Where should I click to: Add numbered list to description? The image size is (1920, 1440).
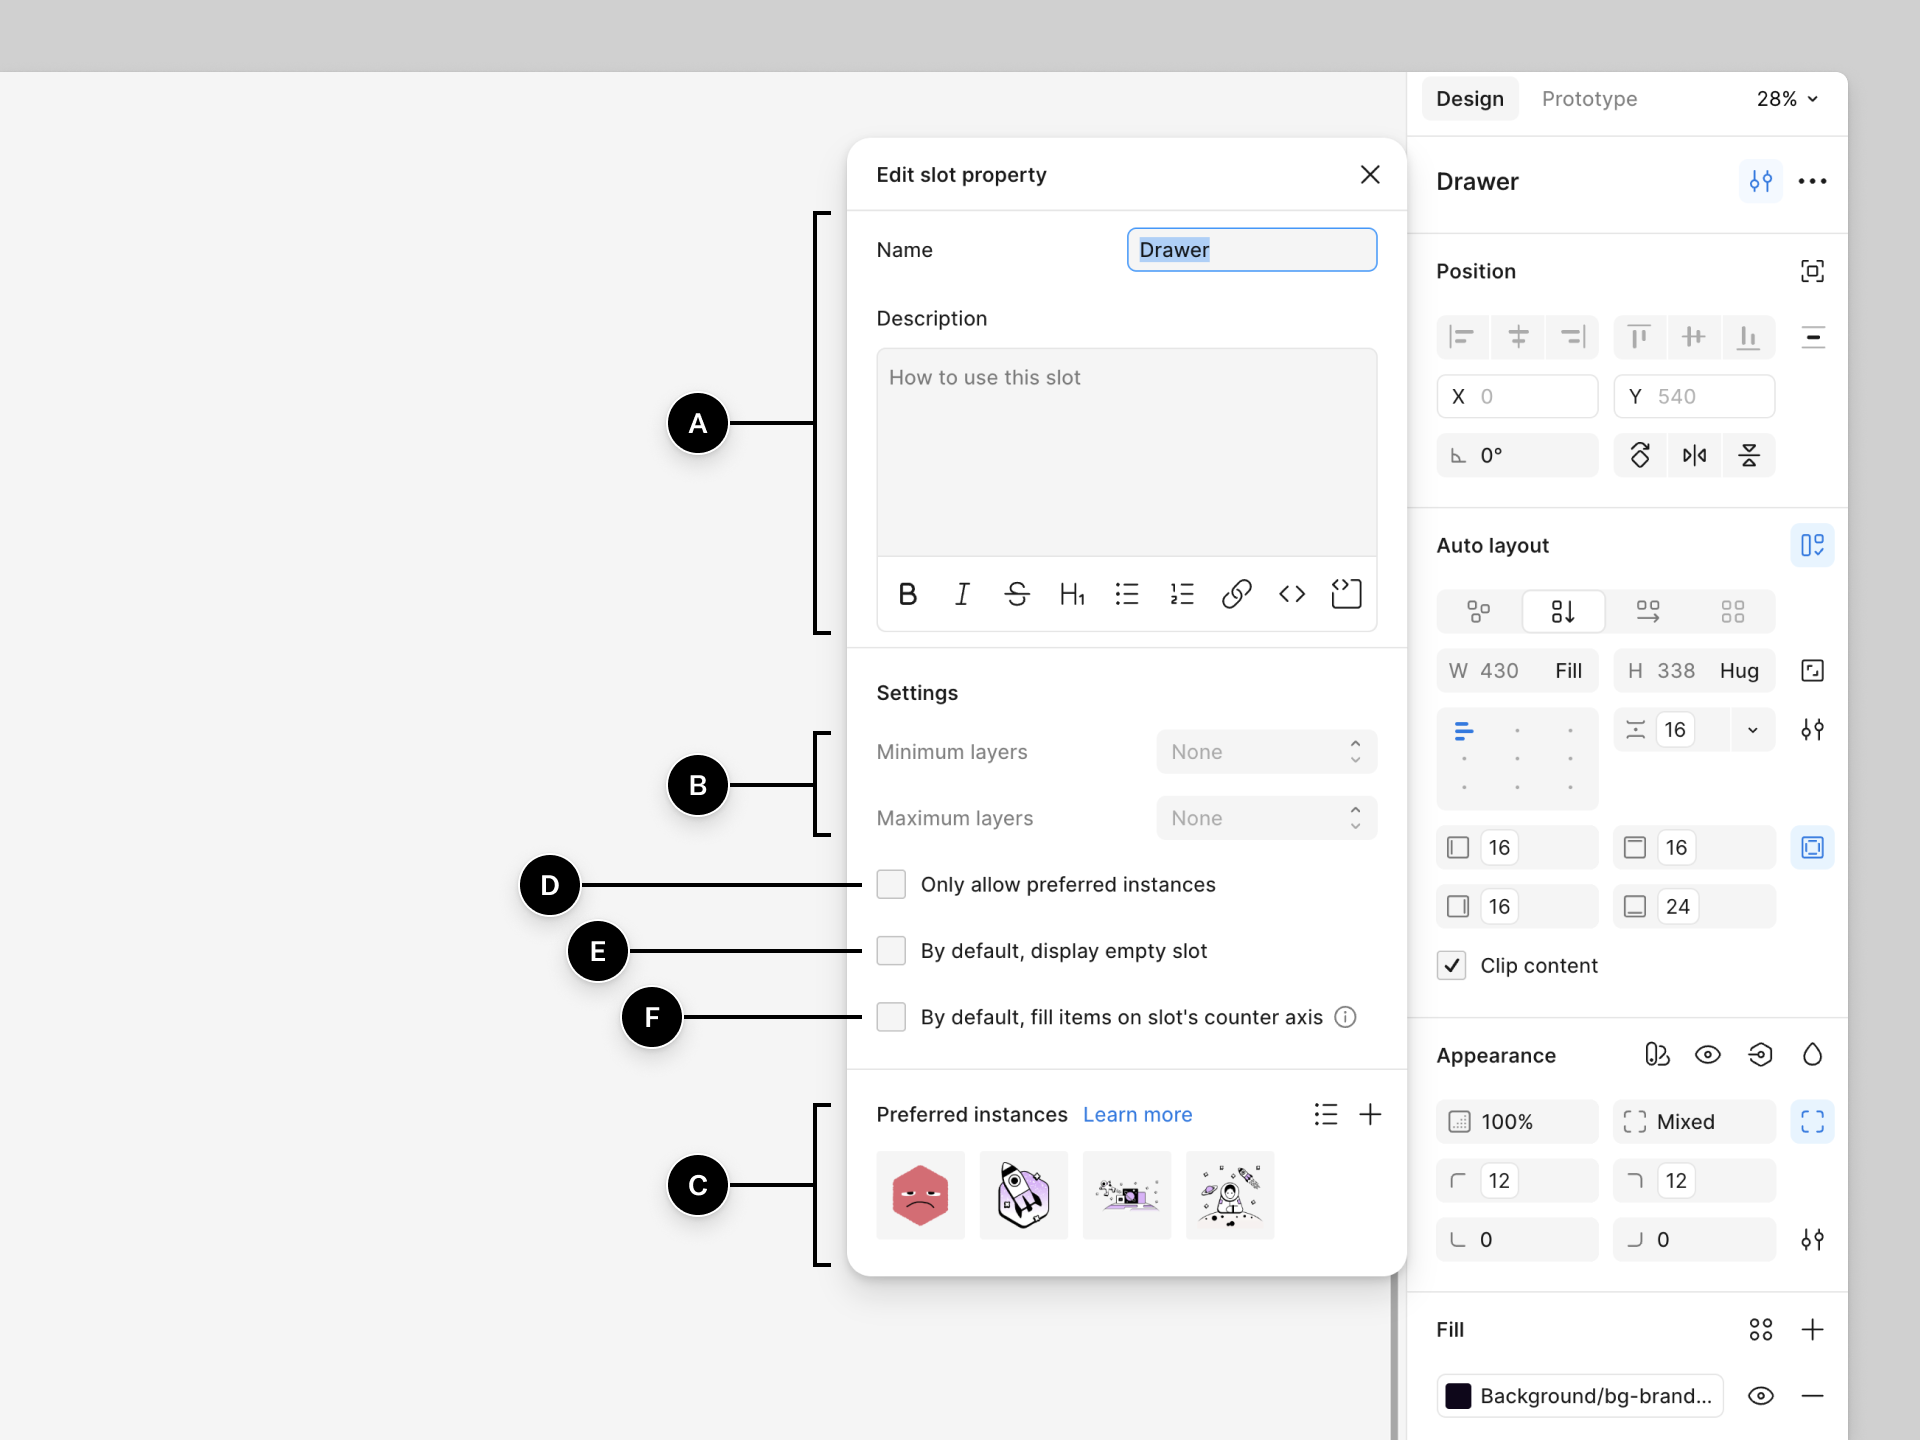tap(1182, 594)
